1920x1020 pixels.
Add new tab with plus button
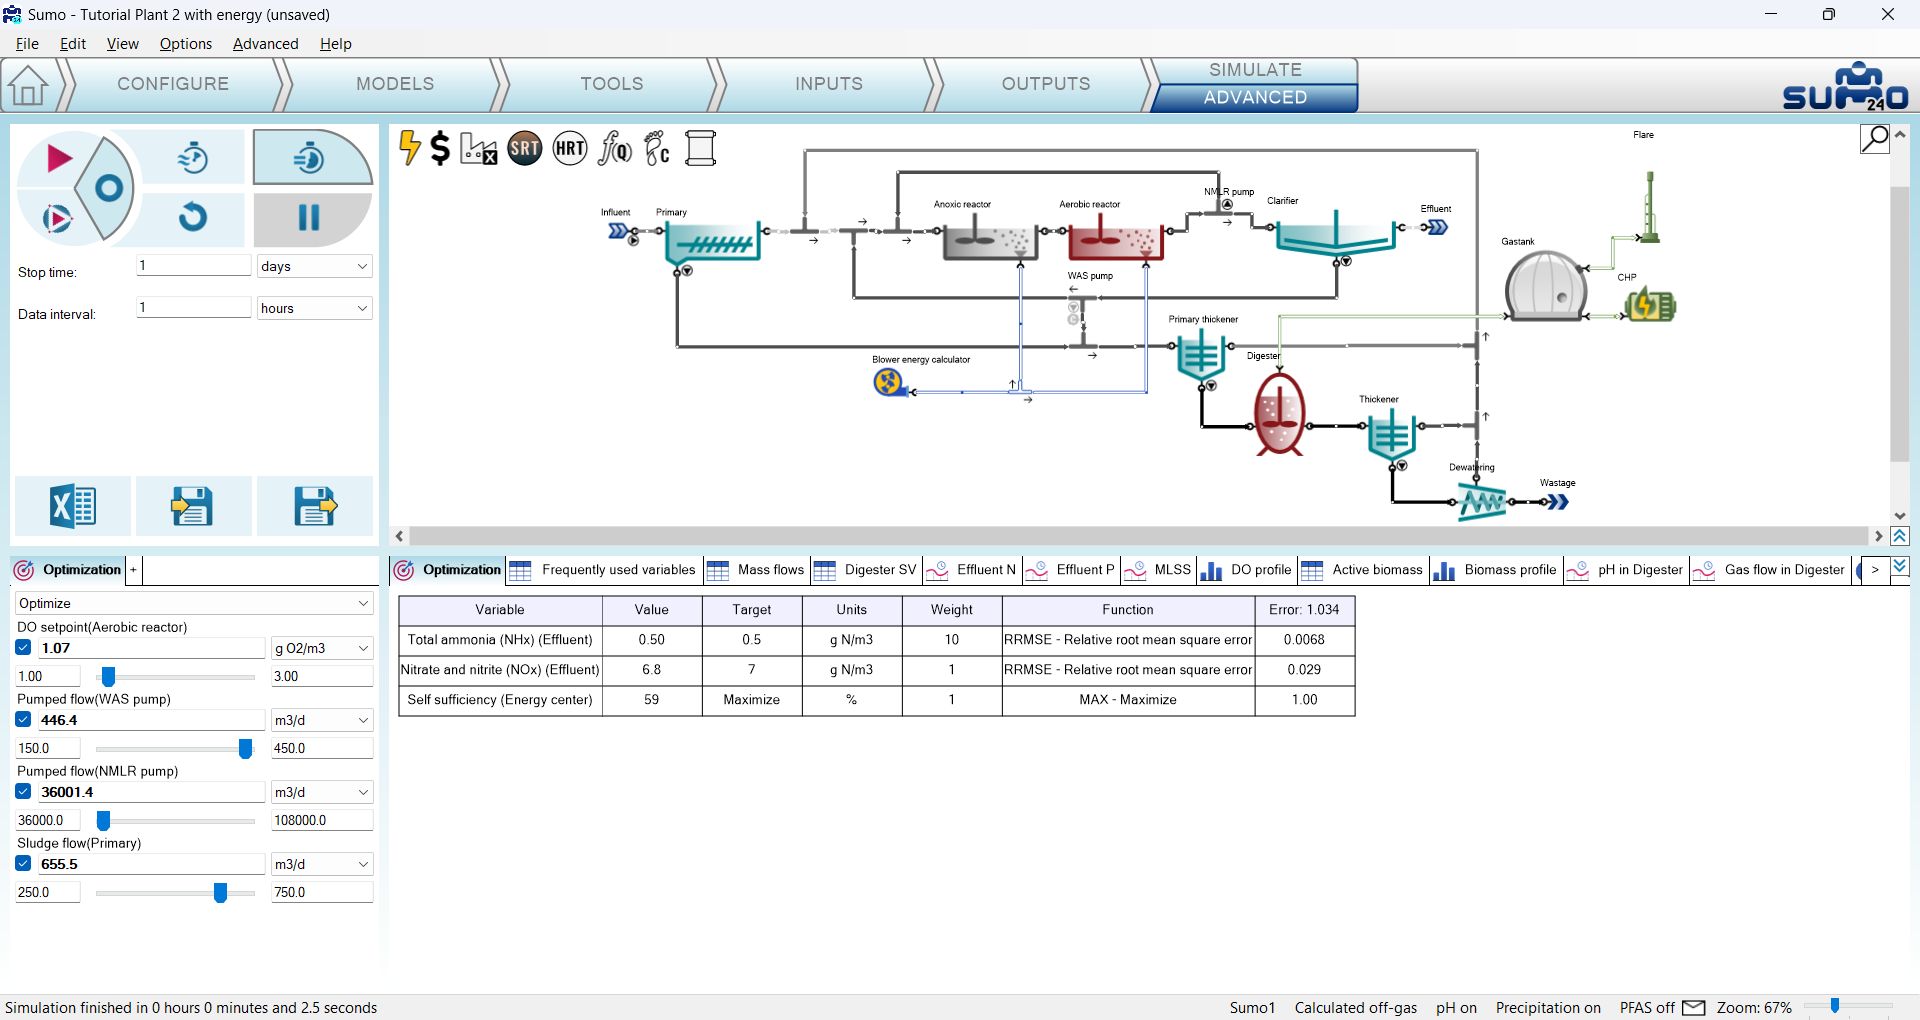point(134,569)
